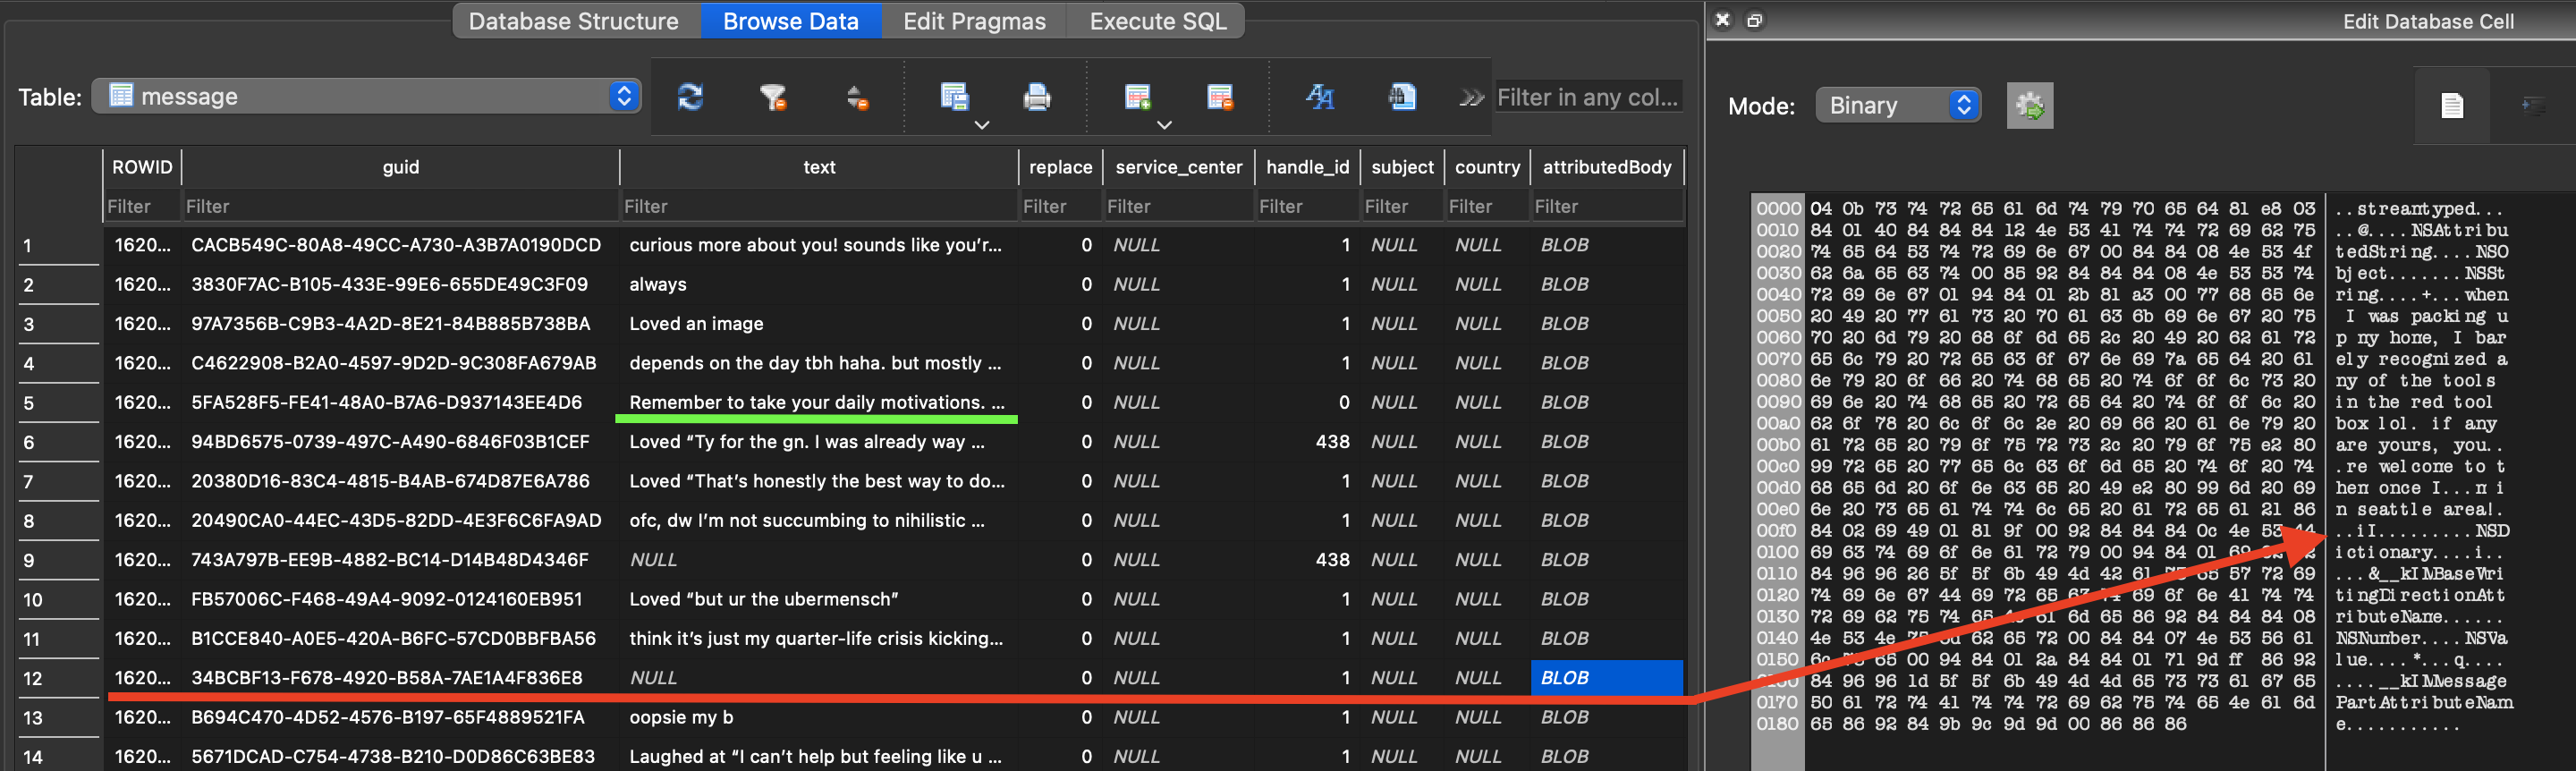The height and width of the screenshot is (771, 2576).
Task: Open the Table selector showing message
Action: tap(366, 96)
